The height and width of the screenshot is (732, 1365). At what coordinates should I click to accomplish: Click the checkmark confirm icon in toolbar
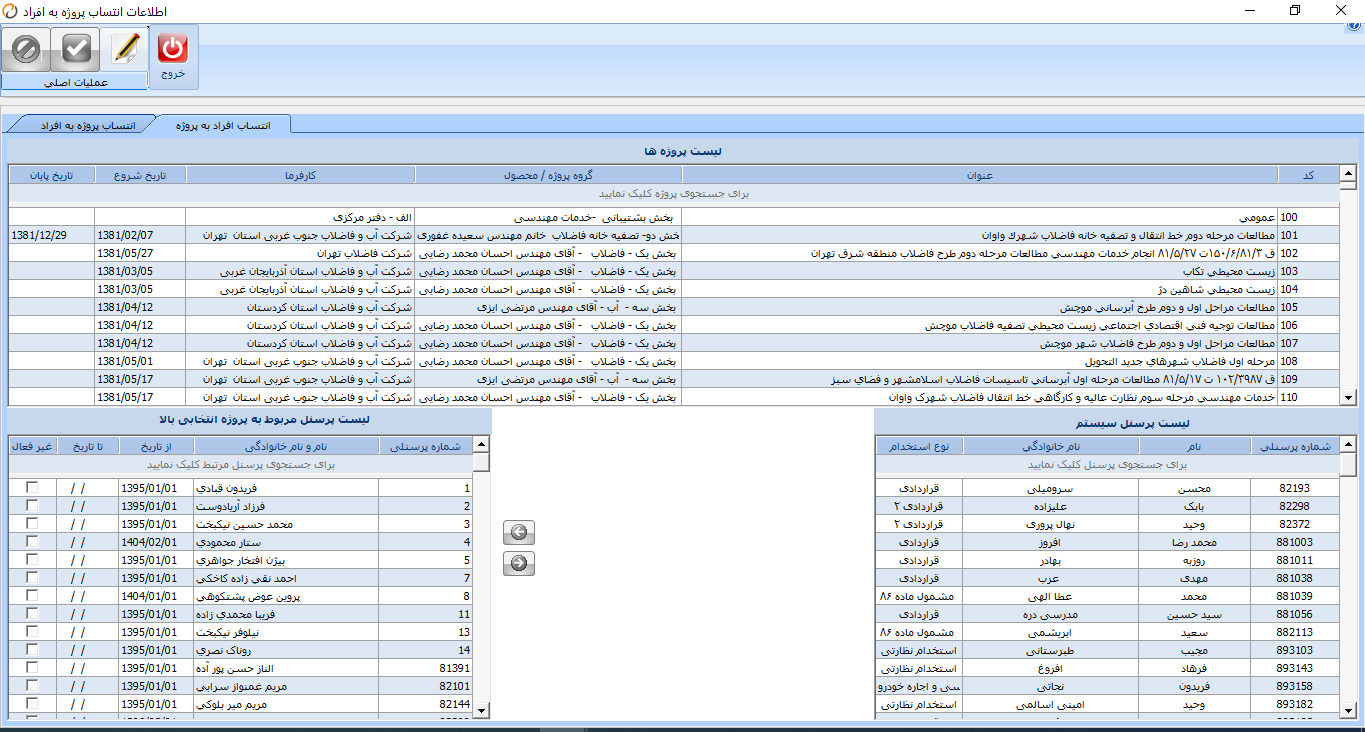(76, 48)
